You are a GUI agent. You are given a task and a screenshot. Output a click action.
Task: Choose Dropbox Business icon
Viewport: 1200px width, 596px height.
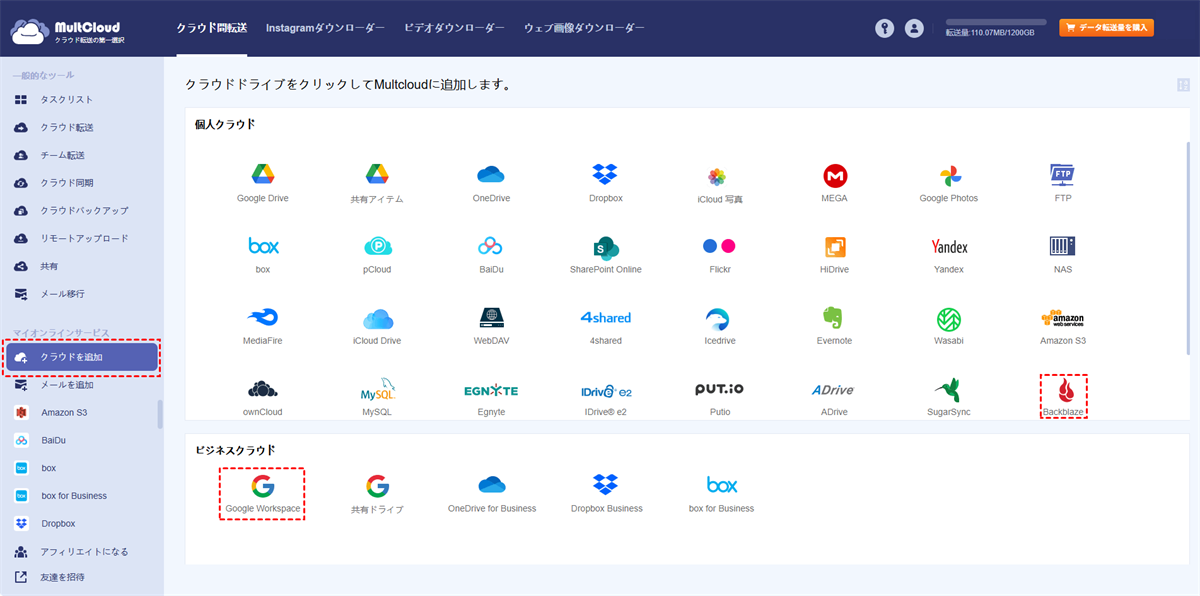pyautogui.click(x=605, y=485)
